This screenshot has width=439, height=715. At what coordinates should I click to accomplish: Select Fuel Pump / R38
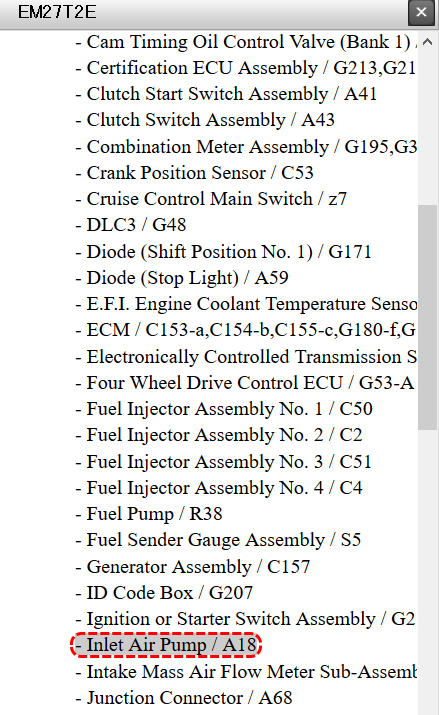(x=149, y=513)
